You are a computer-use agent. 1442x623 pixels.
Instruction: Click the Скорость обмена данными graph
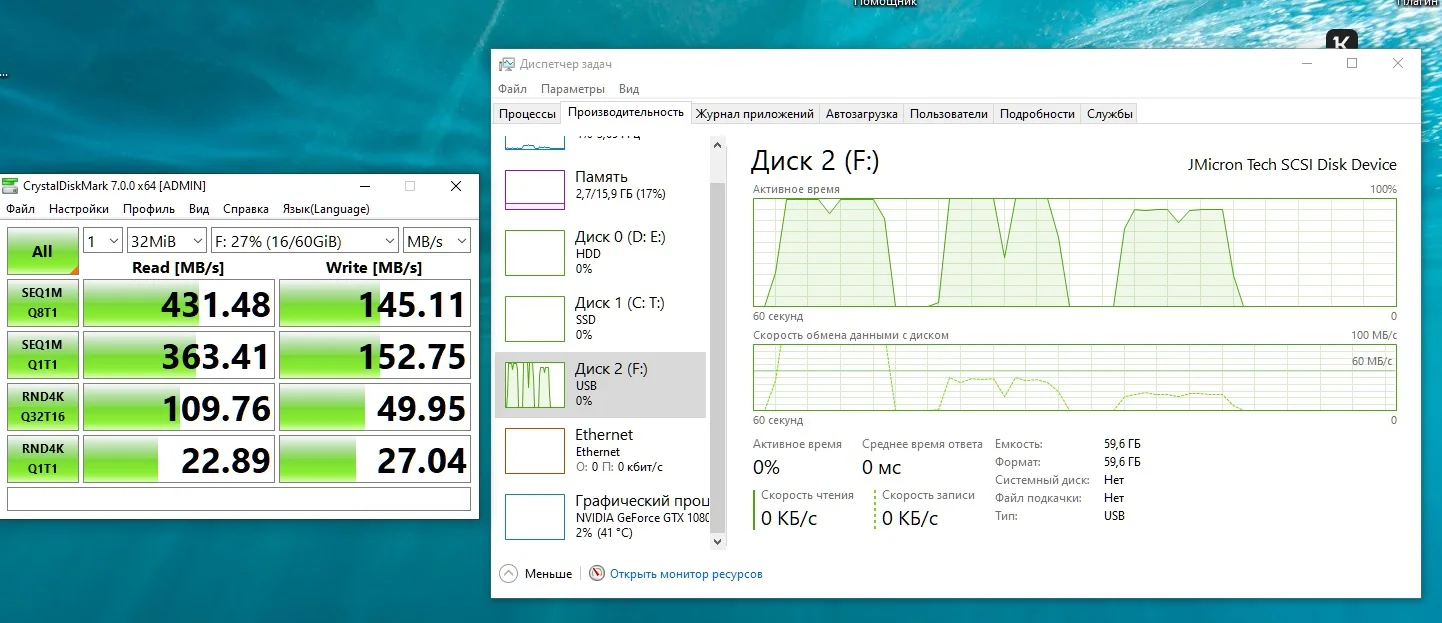pos(1075,377)
